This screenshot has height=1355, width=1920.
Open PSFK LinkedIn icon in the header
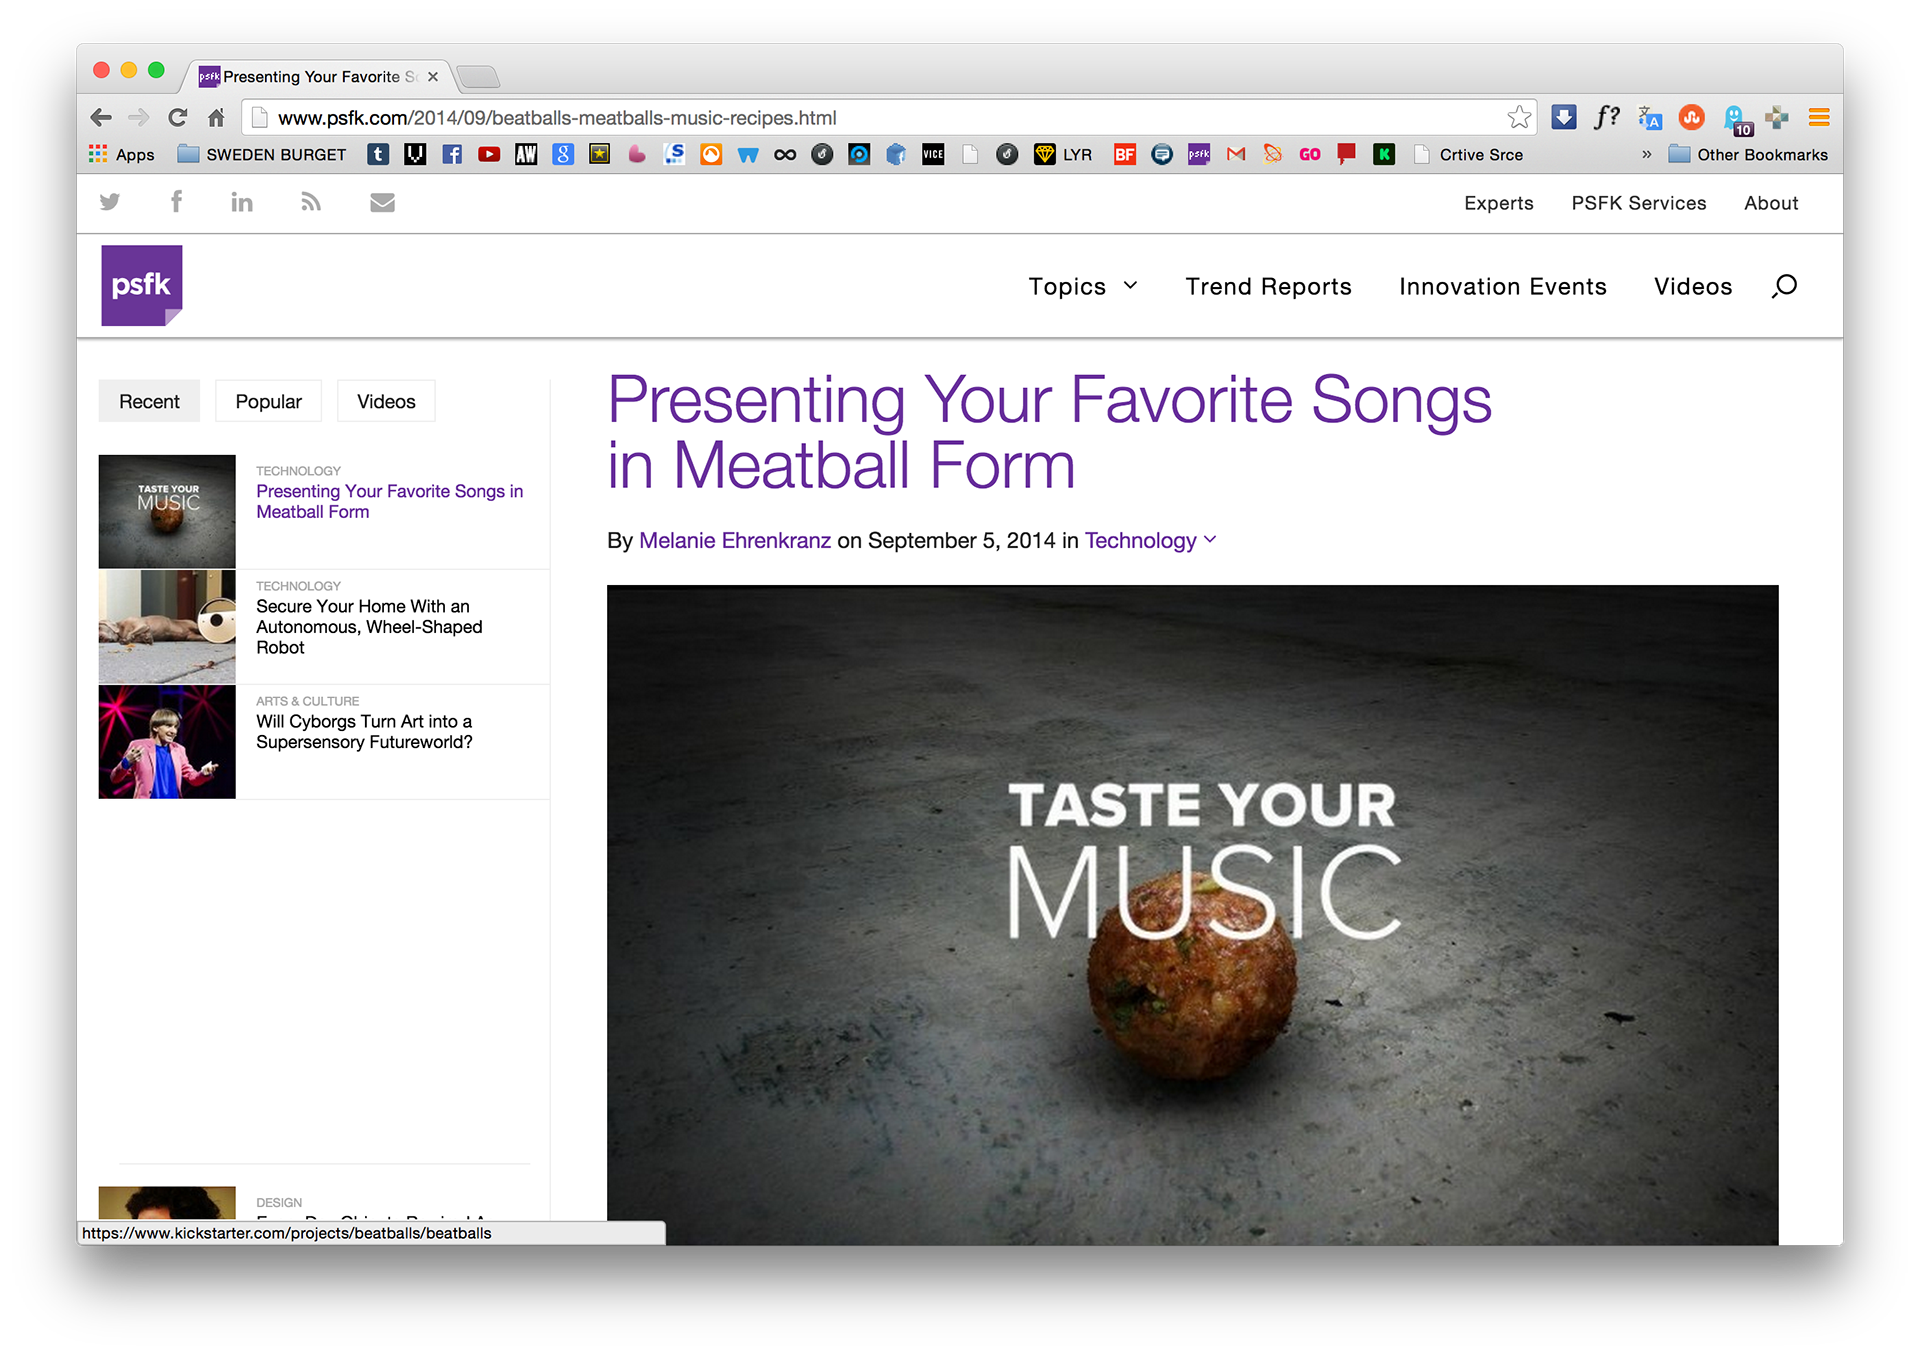(242, 202)
